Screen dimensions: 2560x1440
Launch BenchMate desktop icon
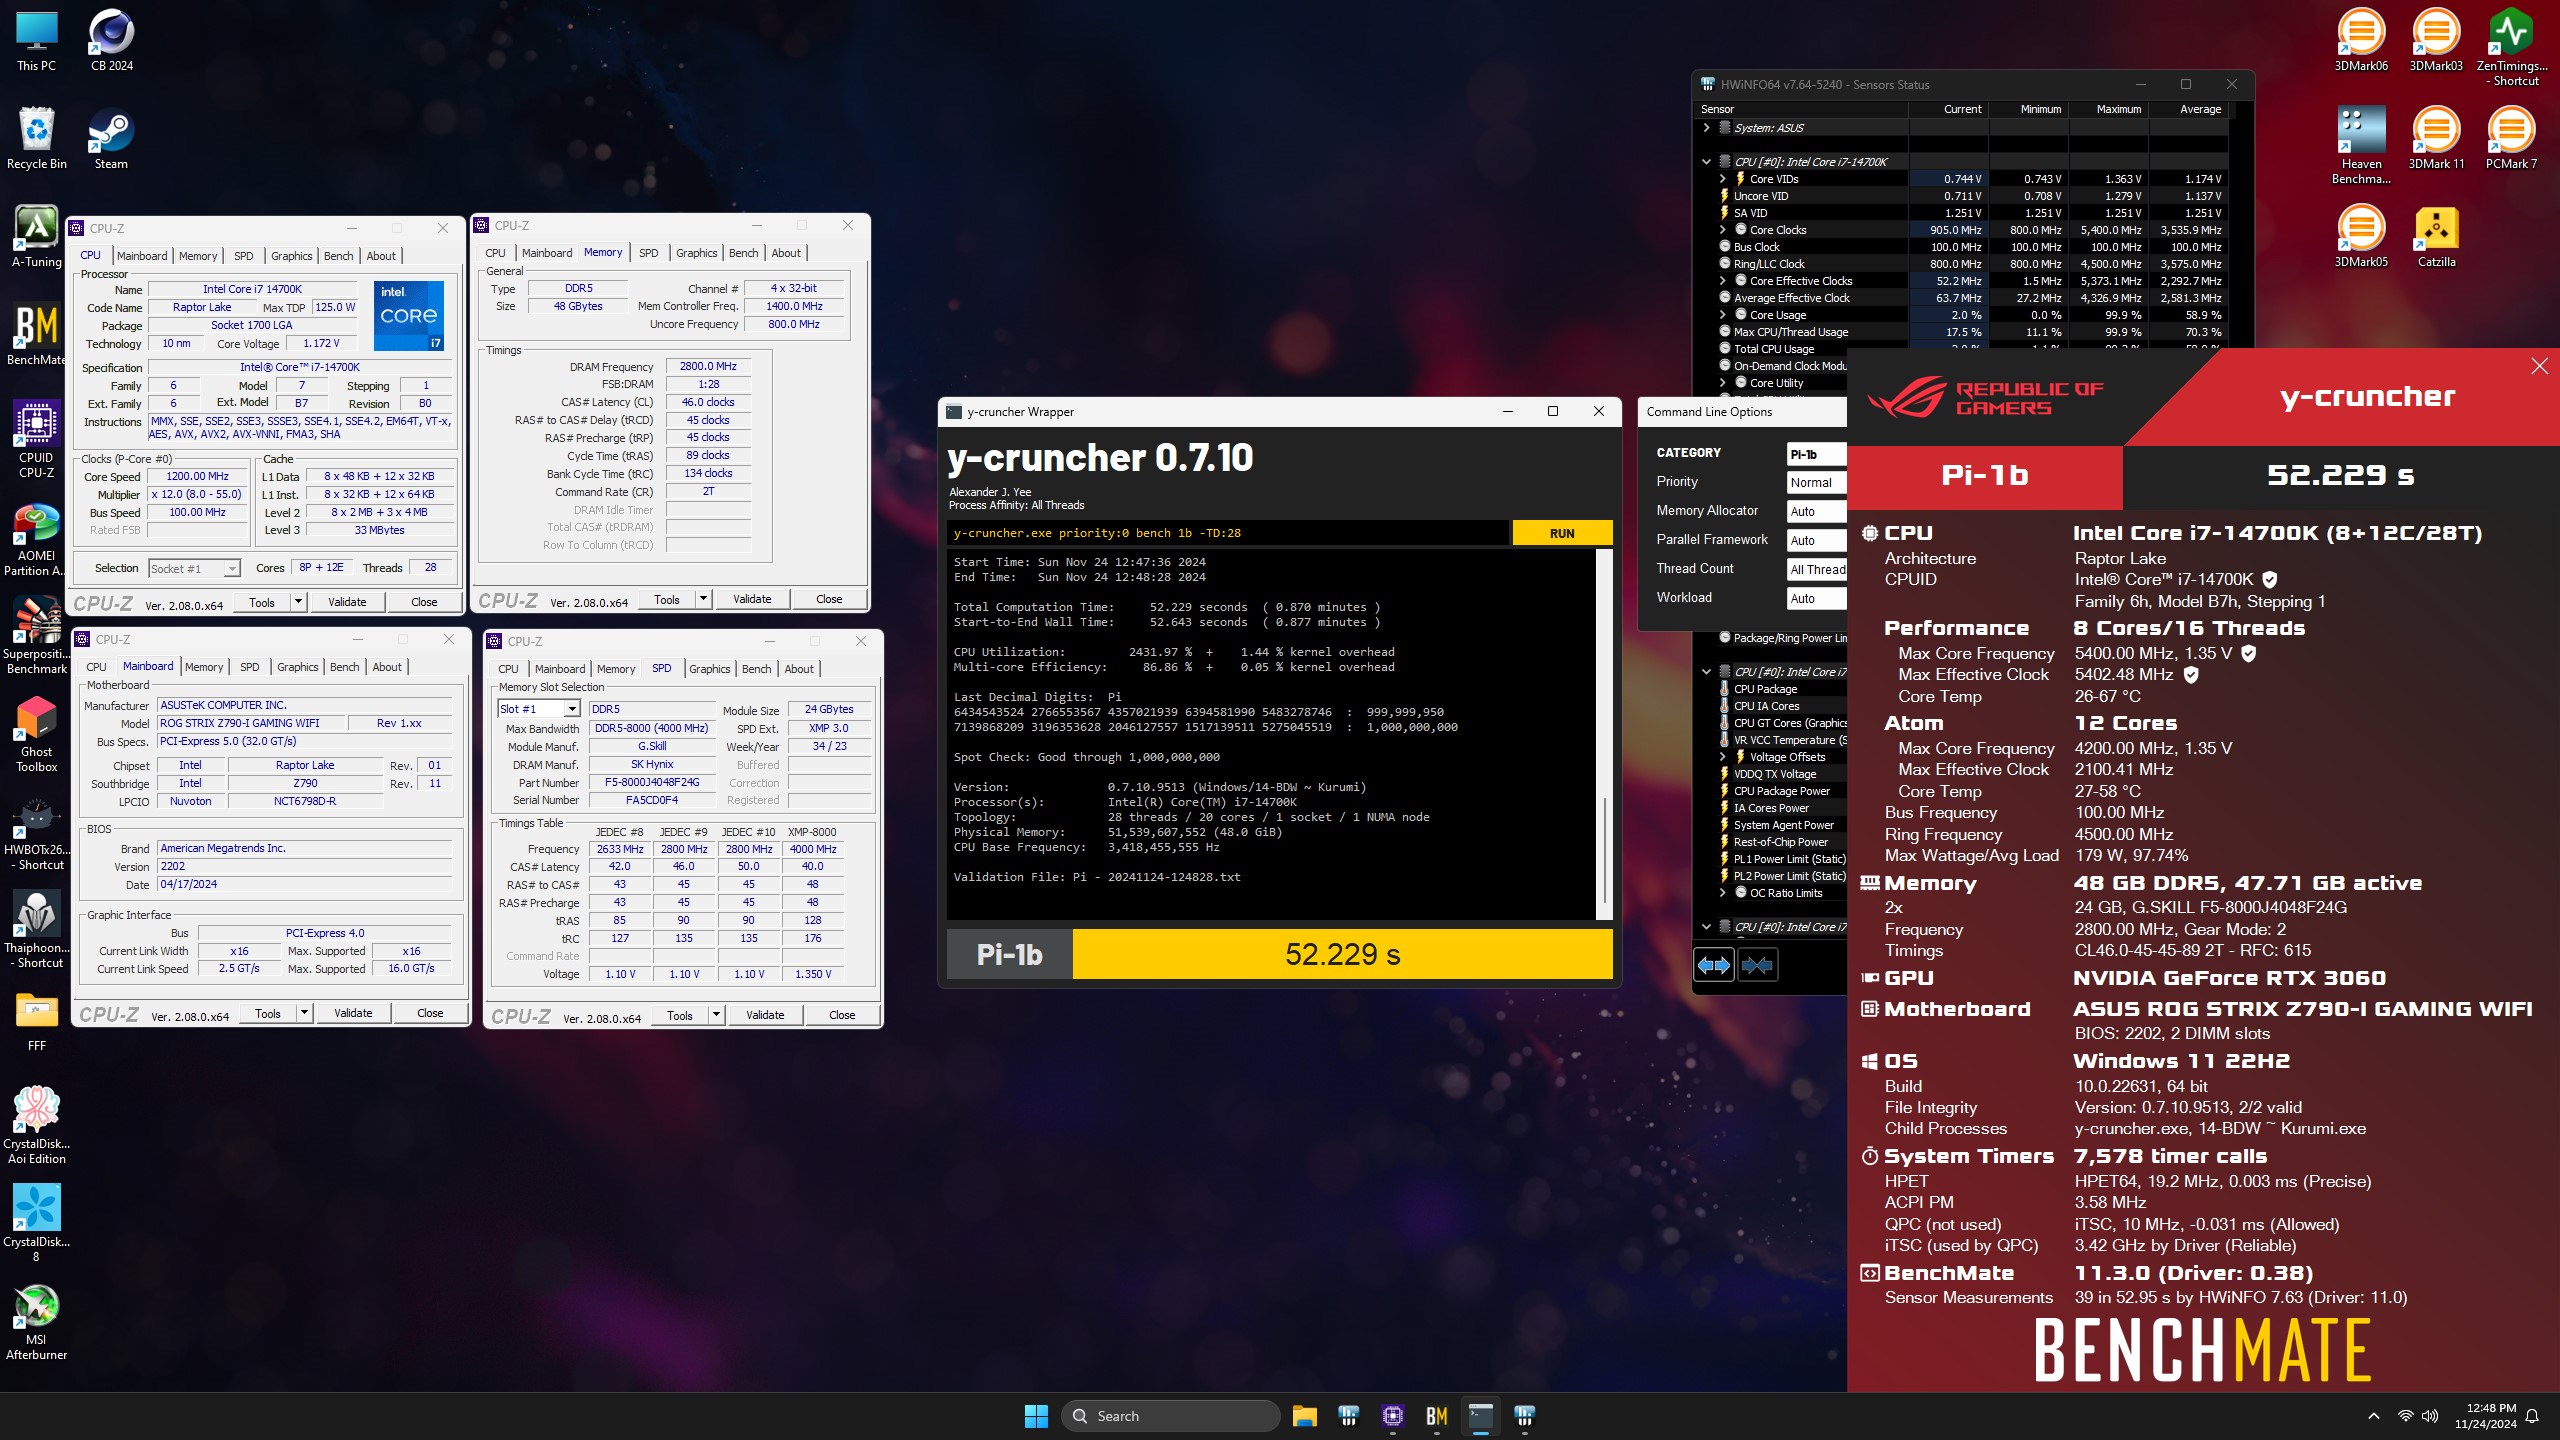pyautogui.click(x=37, y=335)
